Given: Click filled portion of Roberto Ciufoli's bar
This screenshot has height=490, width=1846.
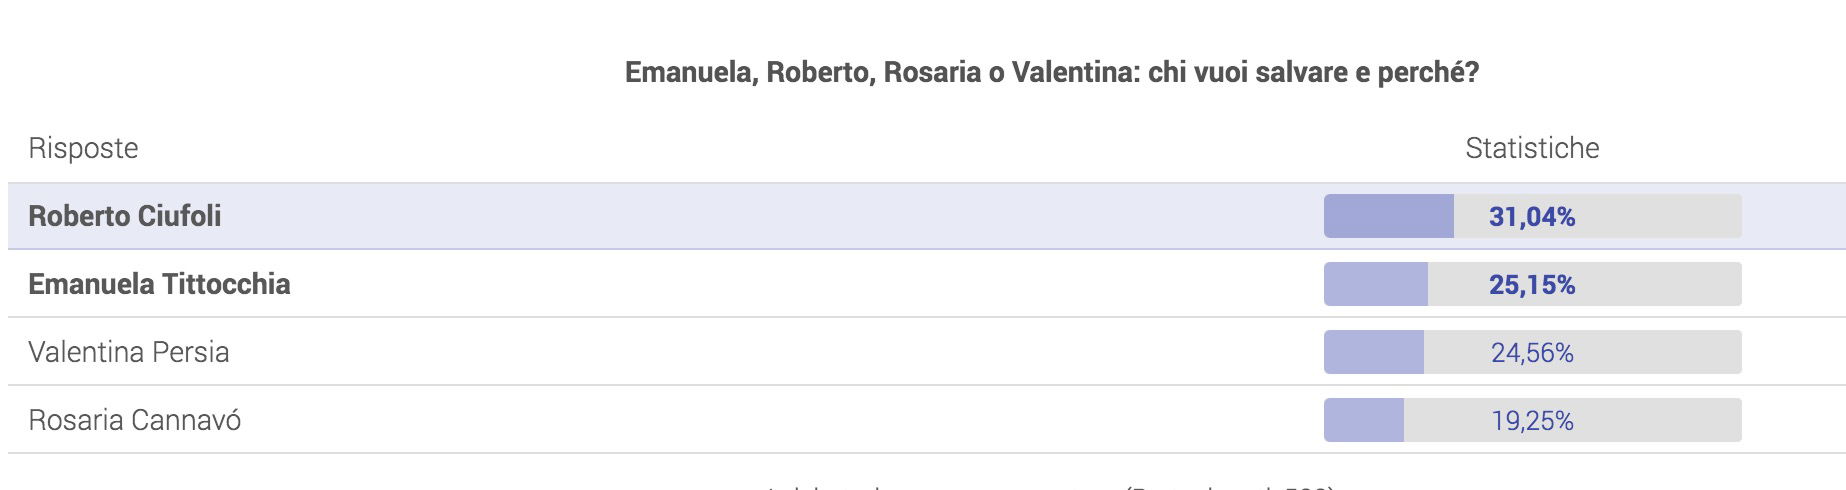Looking at the screenshot, I should pyautogui.click(x=1389, y=216).
